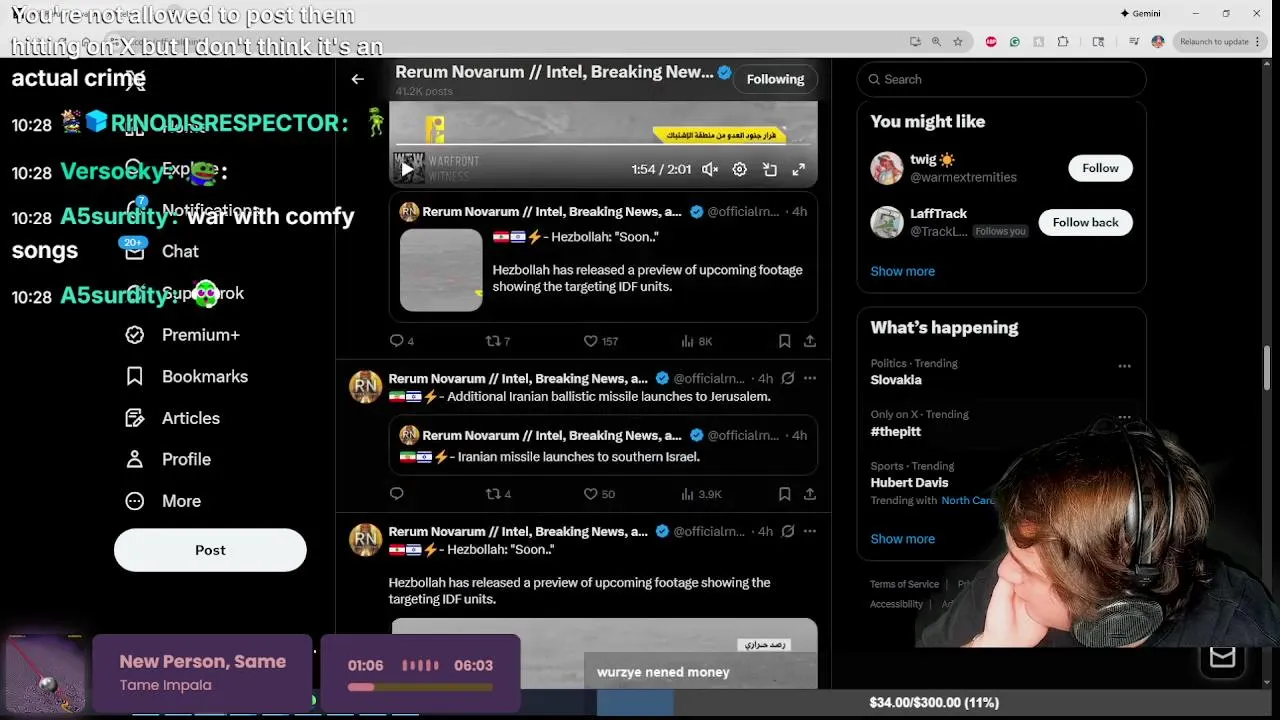Follow back LaffTrack

(x=1085, y=222)
